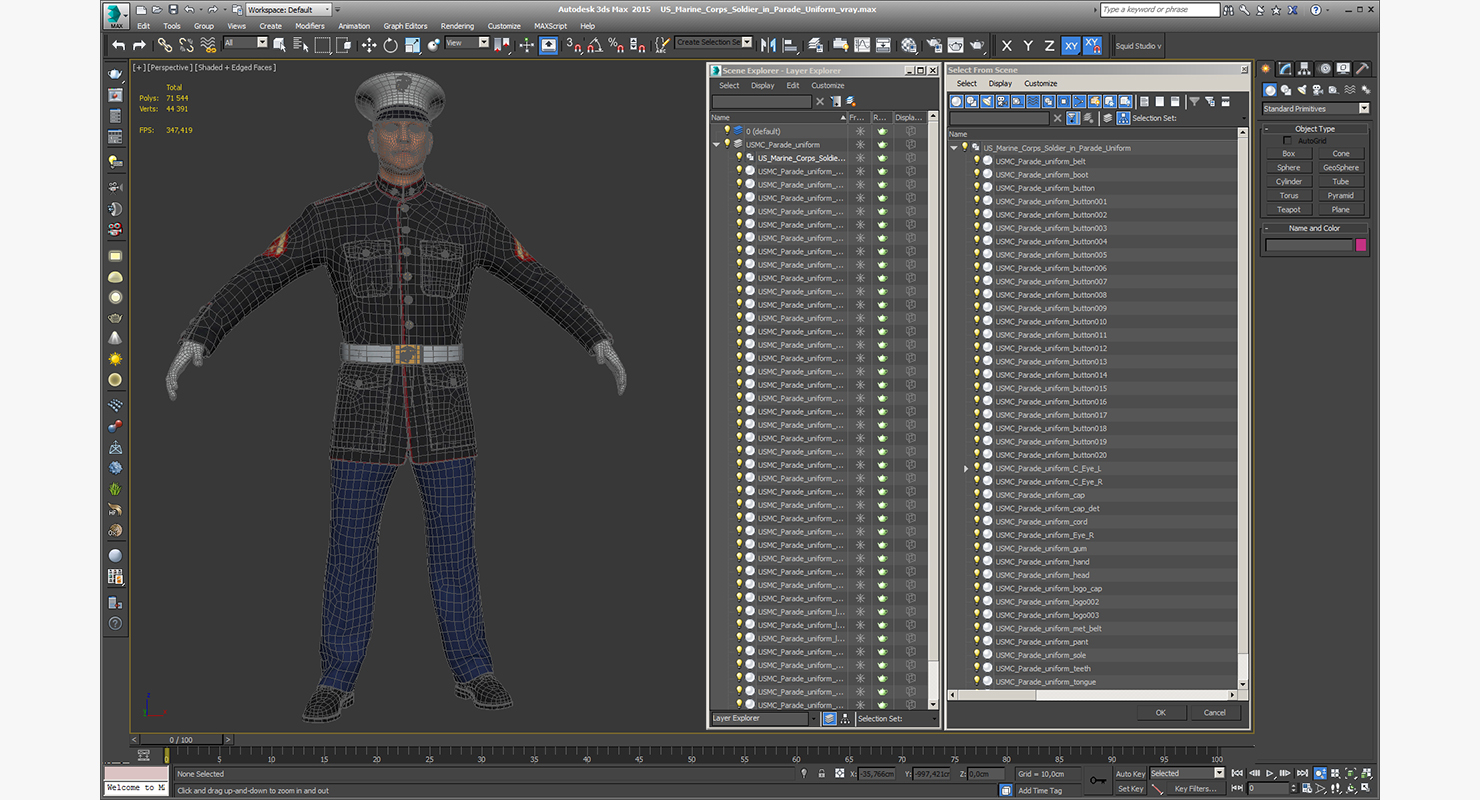Click the Undo arrow in main toolbar
The height and width of the screenshot is (800, 1480).
pos(119,45)
